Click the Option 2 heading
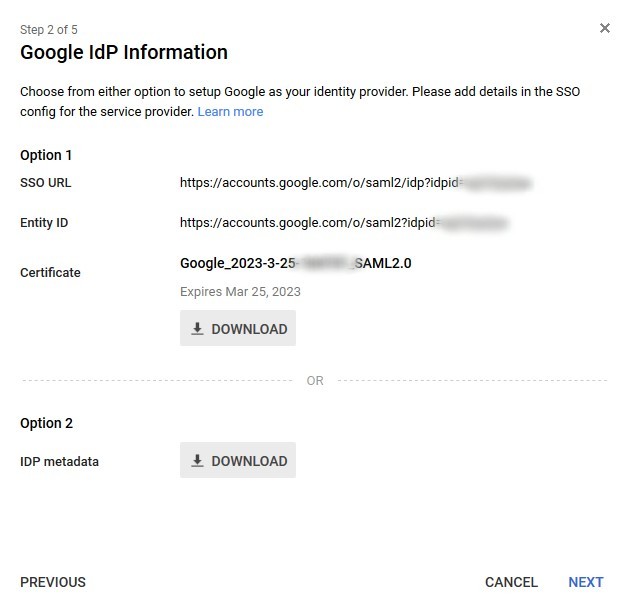 pos(46,423)
